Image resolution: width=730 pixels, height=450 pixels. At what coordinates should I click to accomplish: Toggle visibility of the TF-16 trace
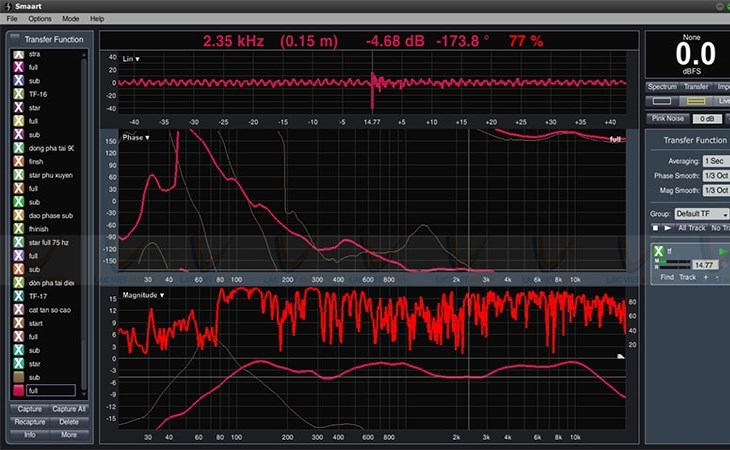[x=18, y=94]
